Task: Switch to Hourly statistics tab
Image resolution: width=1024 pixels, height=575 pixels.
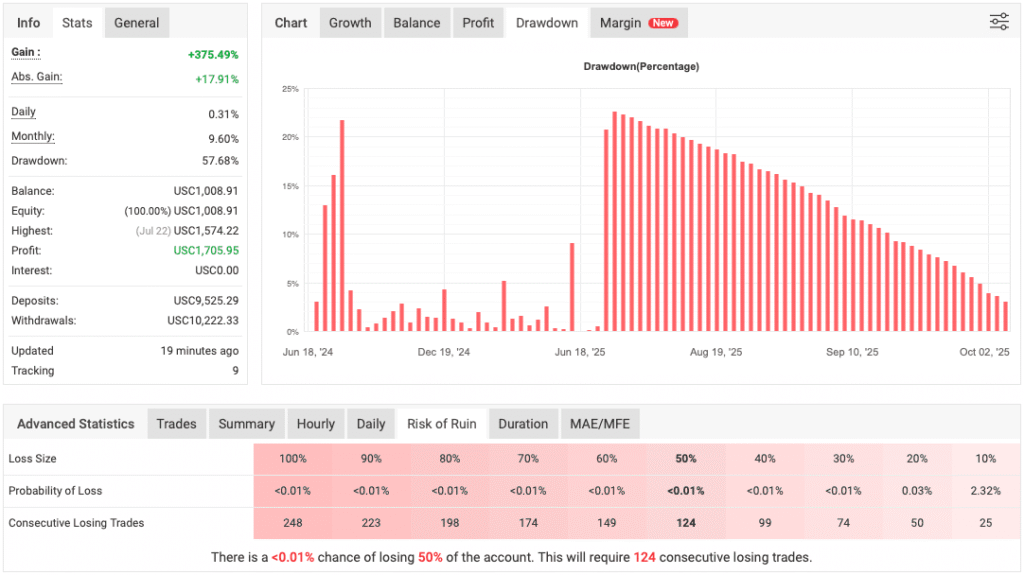Action: 316,424
